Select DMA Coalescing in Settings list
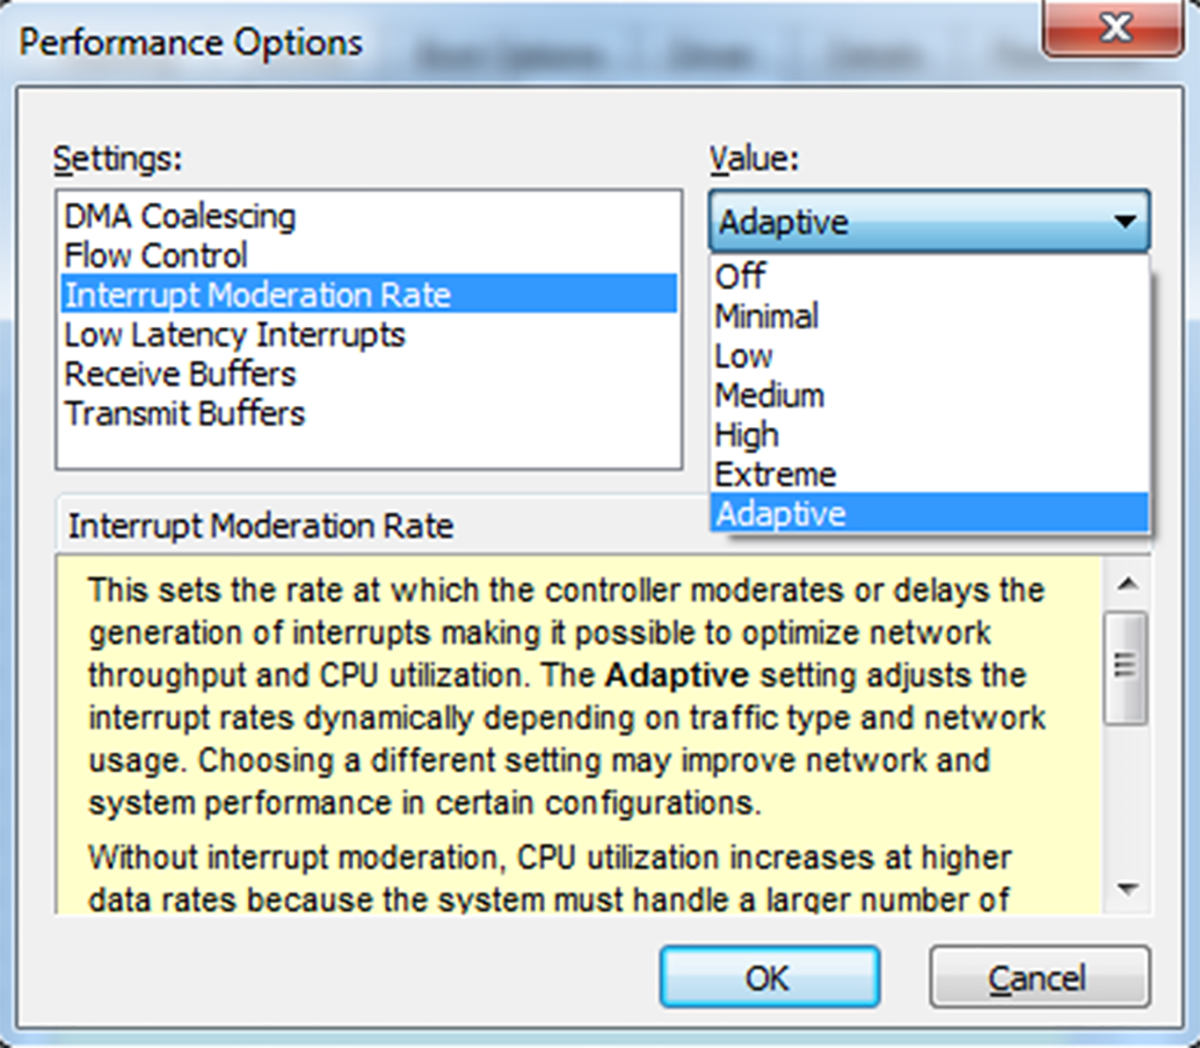This screenshot has height=1048, width=1200. (x=369, y=216)
